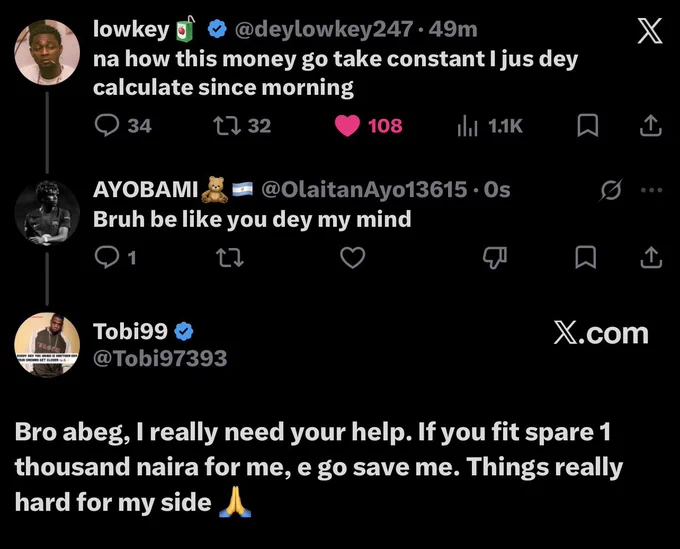Repost AYOBAMI's reply
The height and width of the screenshot is (549, 680).
(230, 257)
